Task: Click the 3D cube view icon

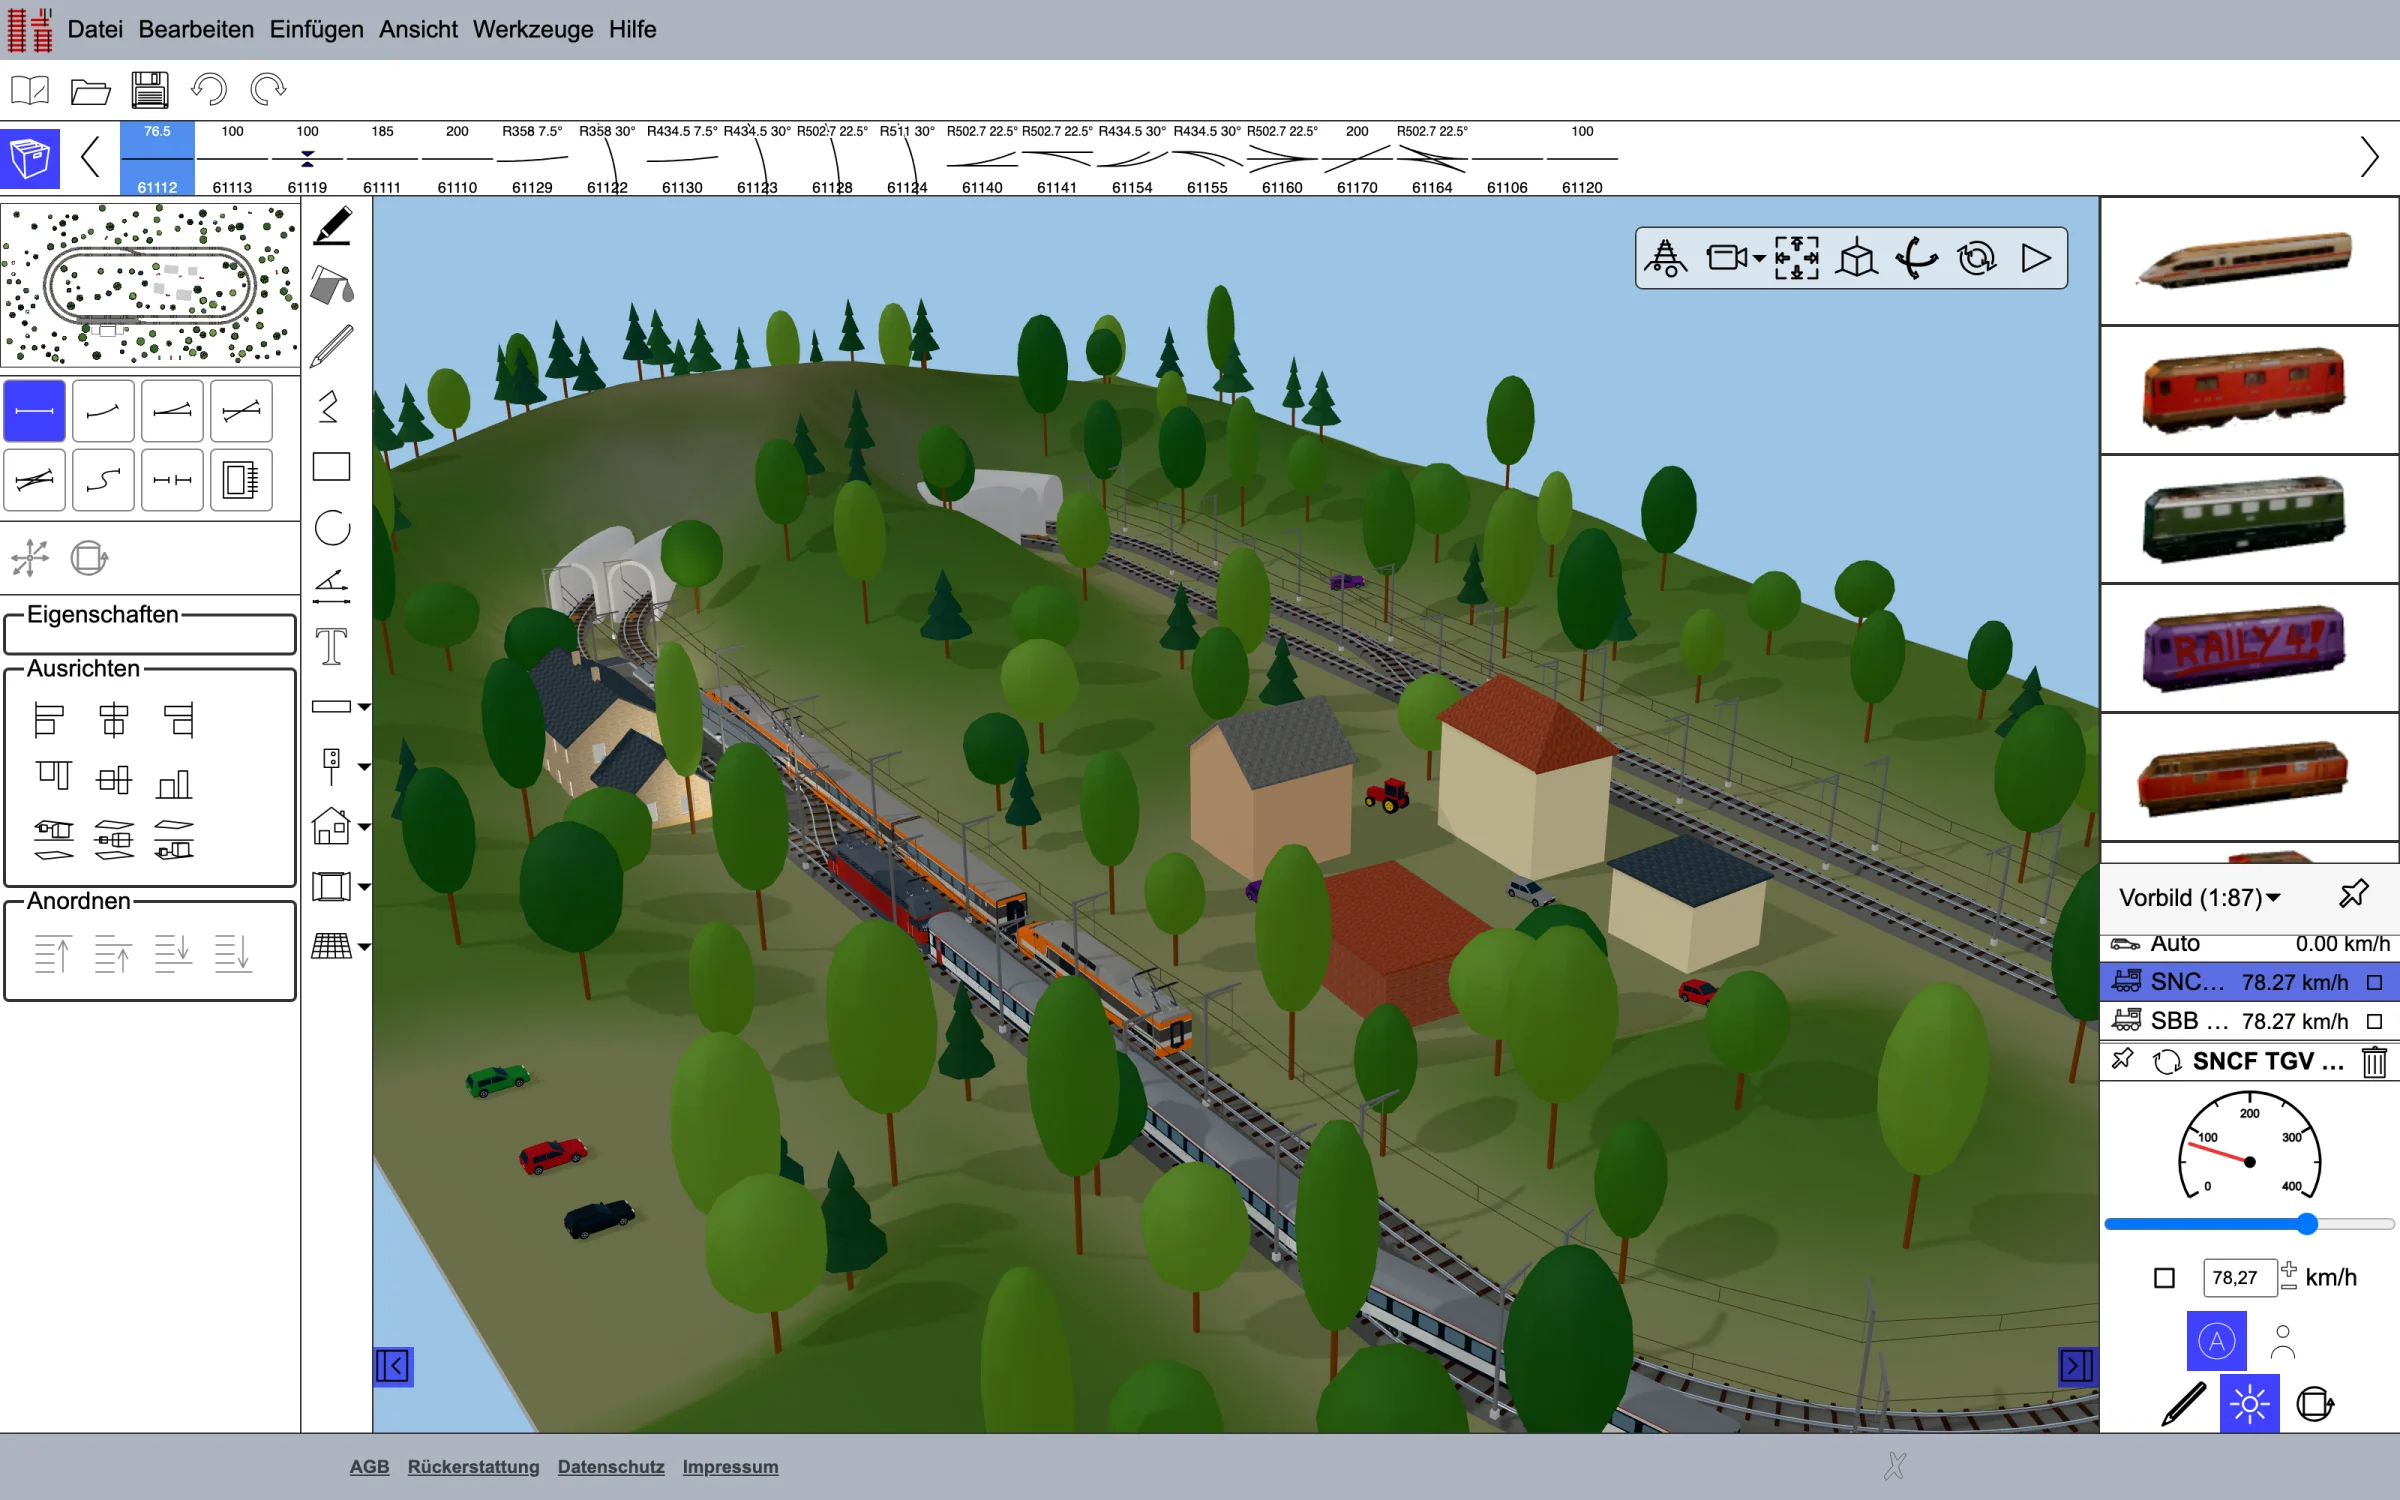Action: tap(1857, 258)
